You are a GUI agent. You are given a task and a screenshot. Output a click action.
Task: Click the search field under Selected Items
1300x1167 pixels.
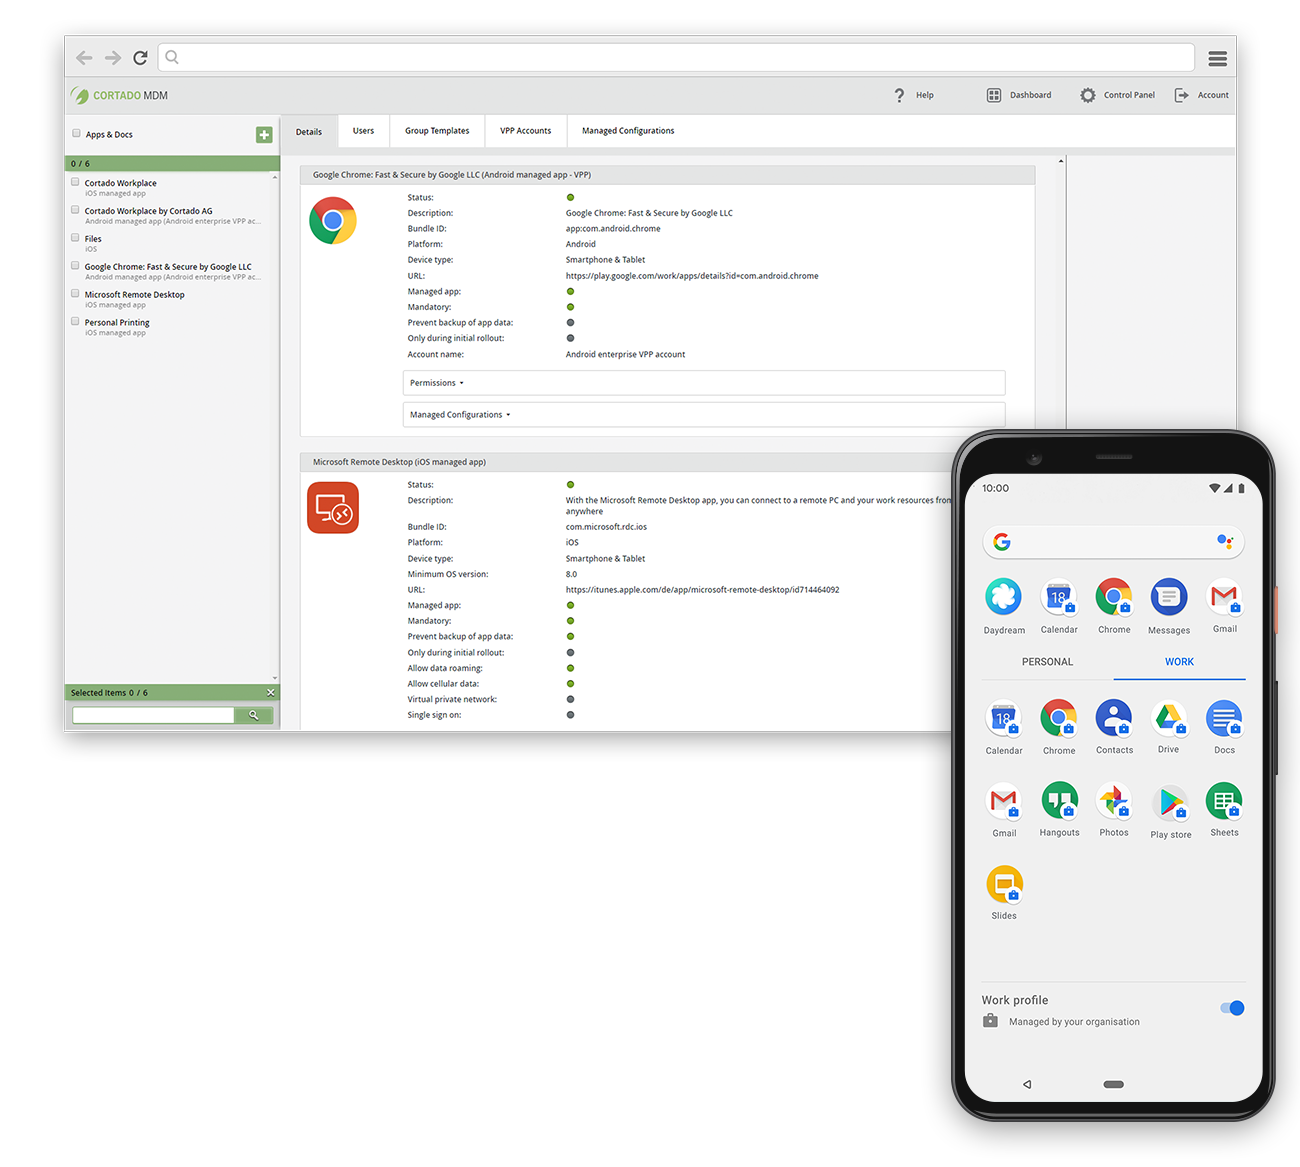point(153,715)
